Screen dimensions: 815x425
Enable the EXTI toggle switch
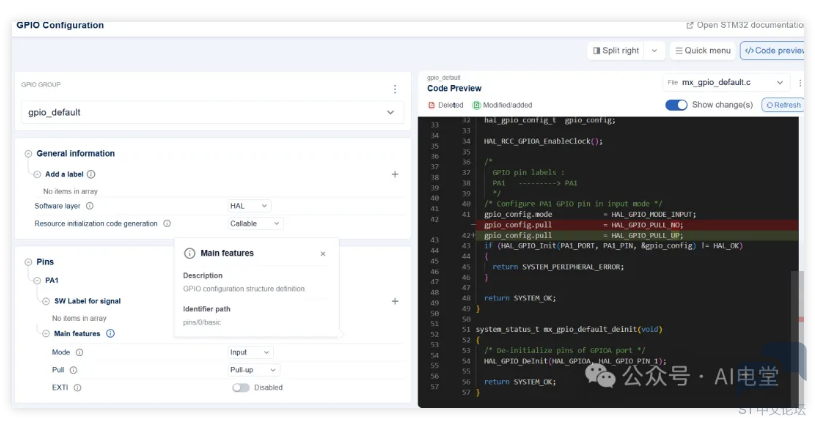[241, 387]
